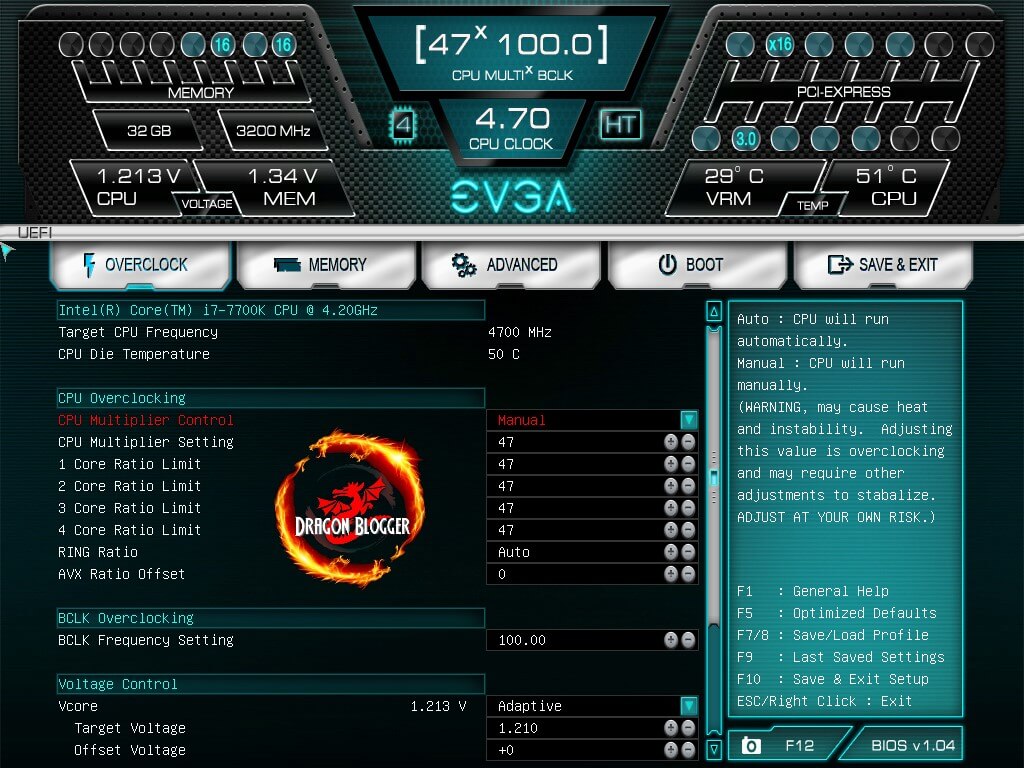Go to the Boot tab
Image resolution: width=1024 pixels, height=768 pixels.
690,265
